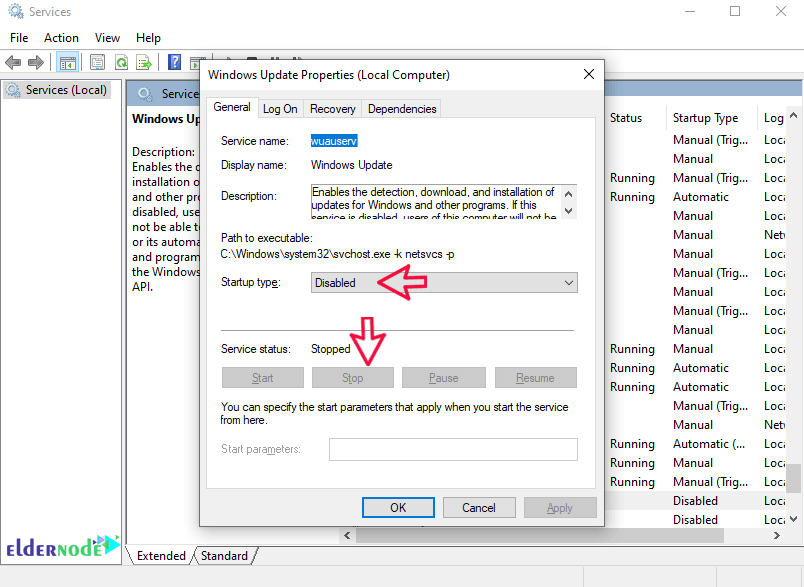
Task: Open the blue Help question mark icon
Action: [174, 63]
